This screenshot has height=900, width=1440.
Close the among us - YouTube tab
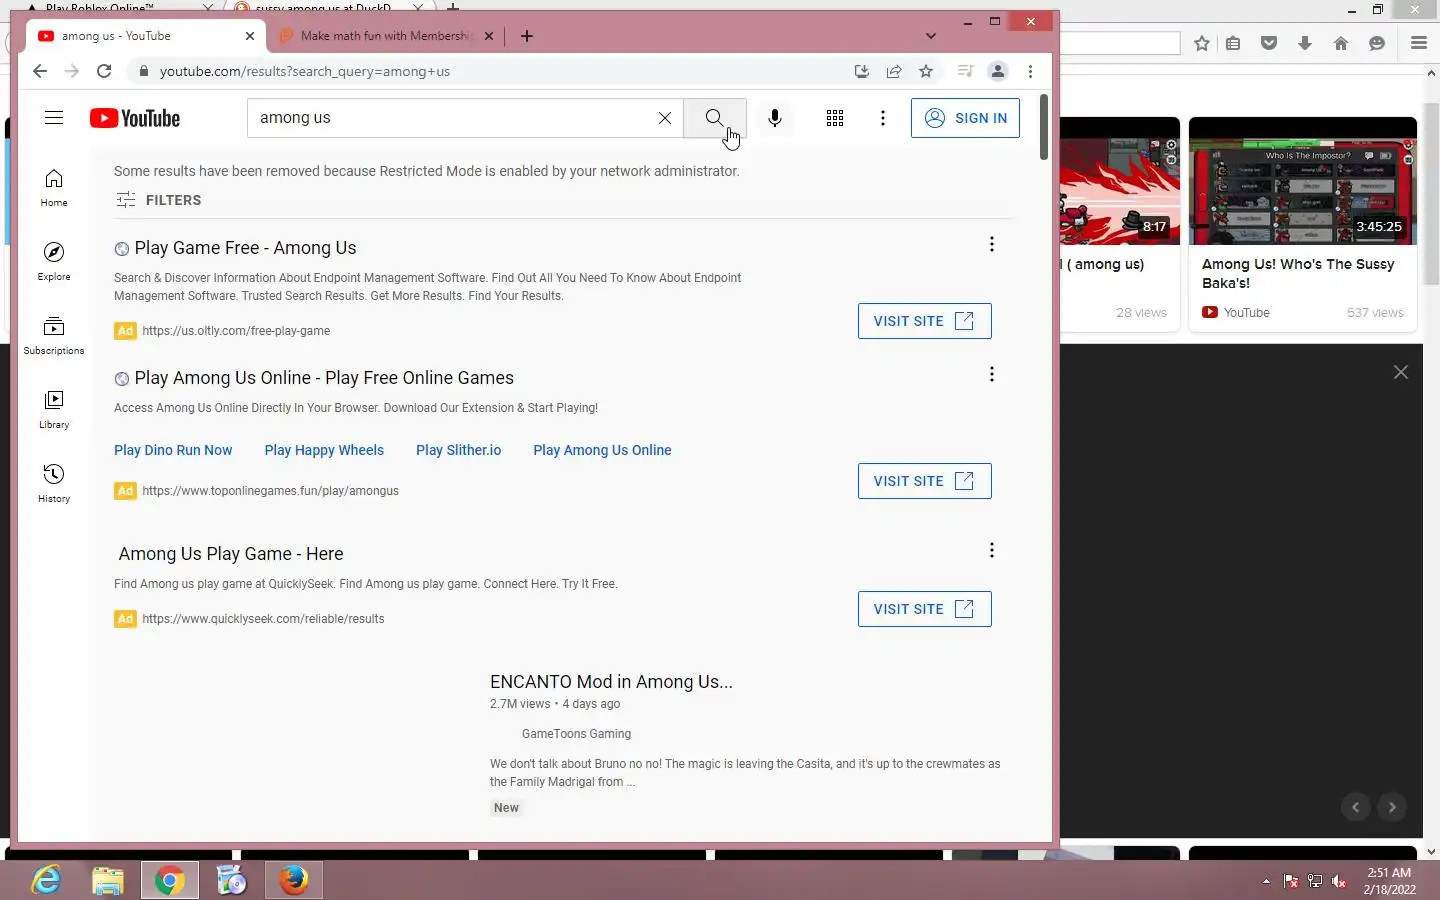(250, 36)
